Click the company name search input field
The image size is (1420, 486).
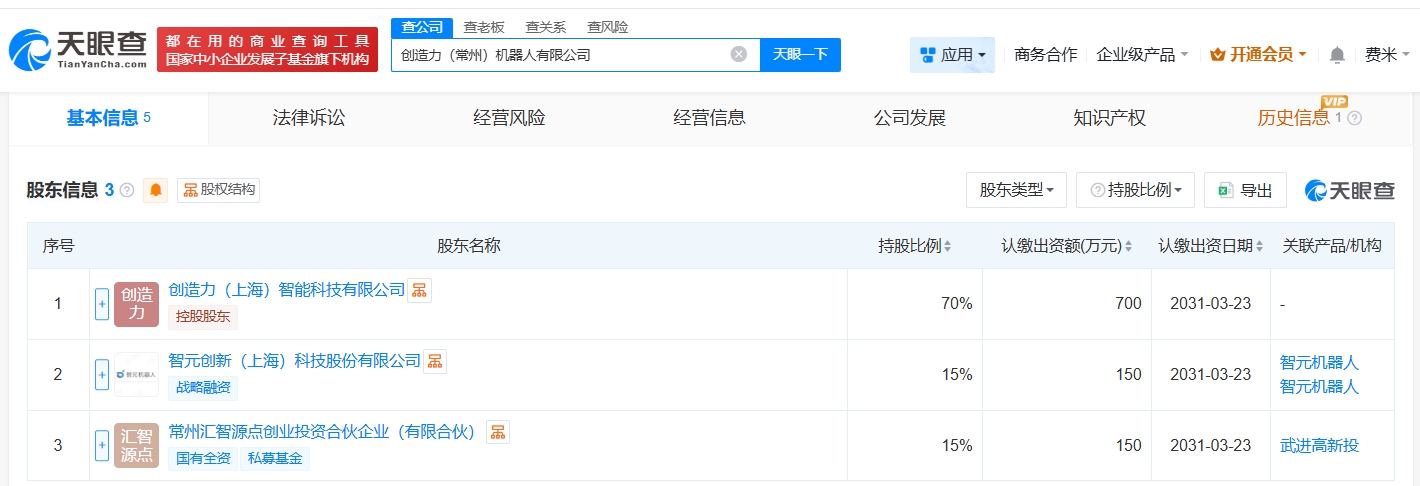click(x=560, y=55)
